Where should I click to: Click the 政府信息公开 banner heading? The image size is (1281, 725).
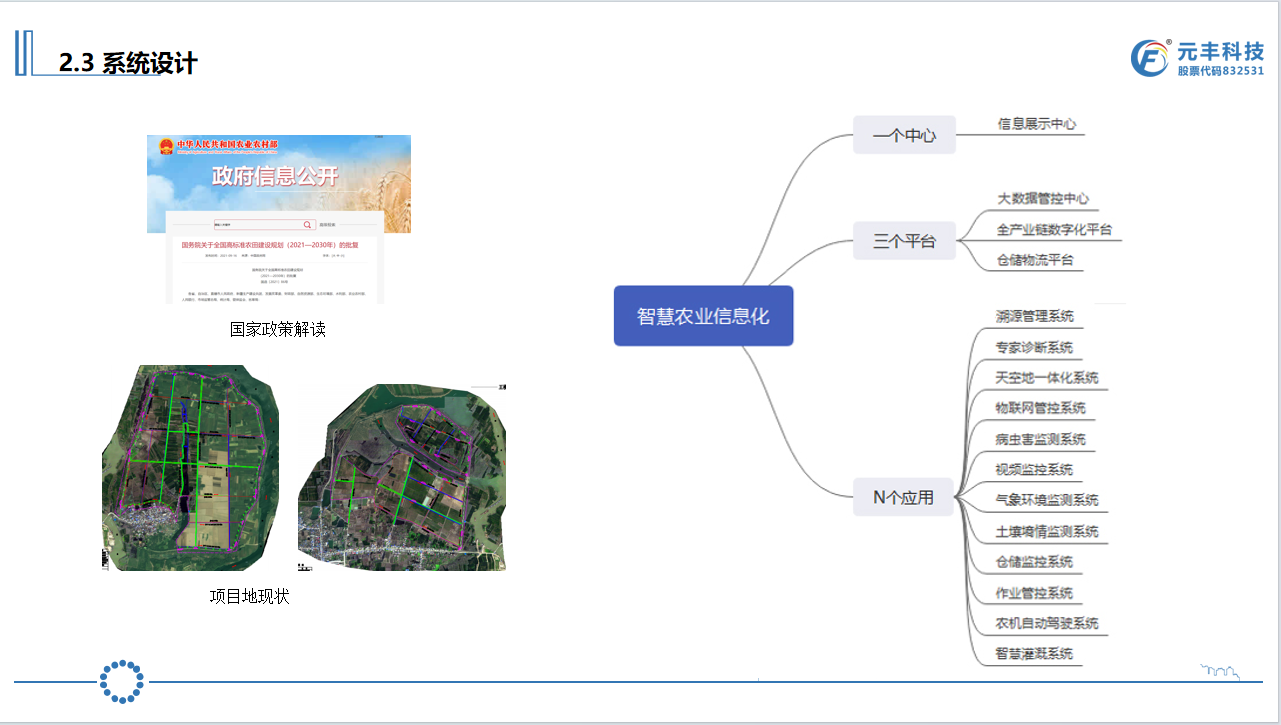[x=274, y=176]
